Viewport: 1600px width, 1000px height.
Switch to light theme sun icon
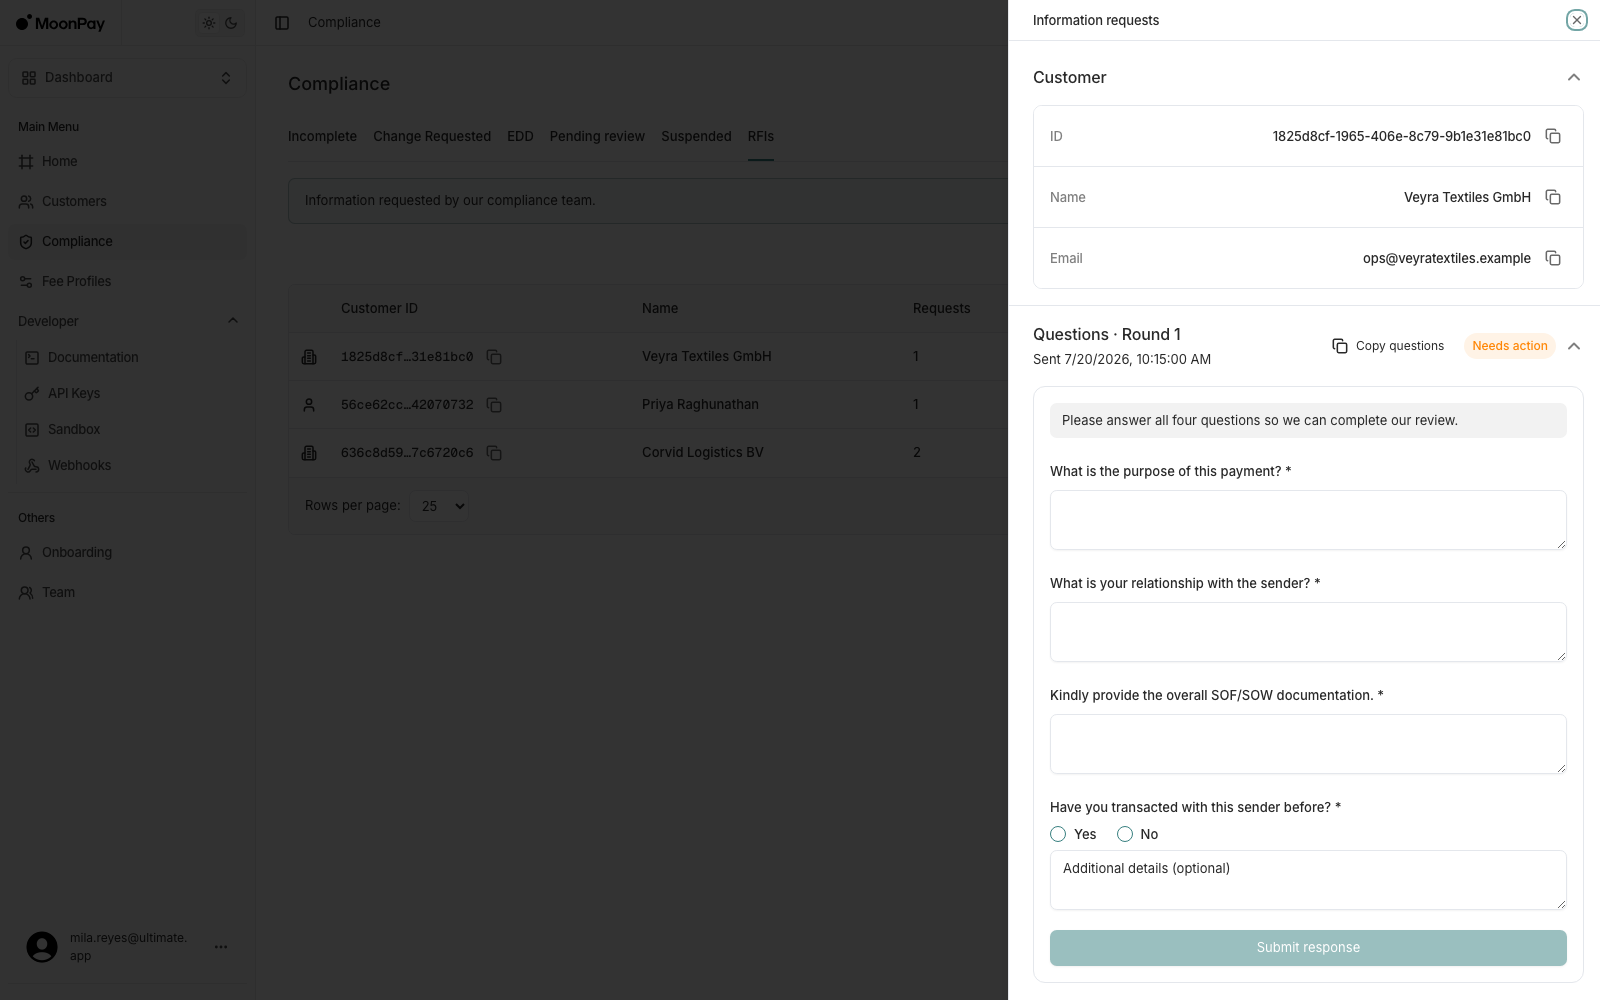(x=209, y=23)
